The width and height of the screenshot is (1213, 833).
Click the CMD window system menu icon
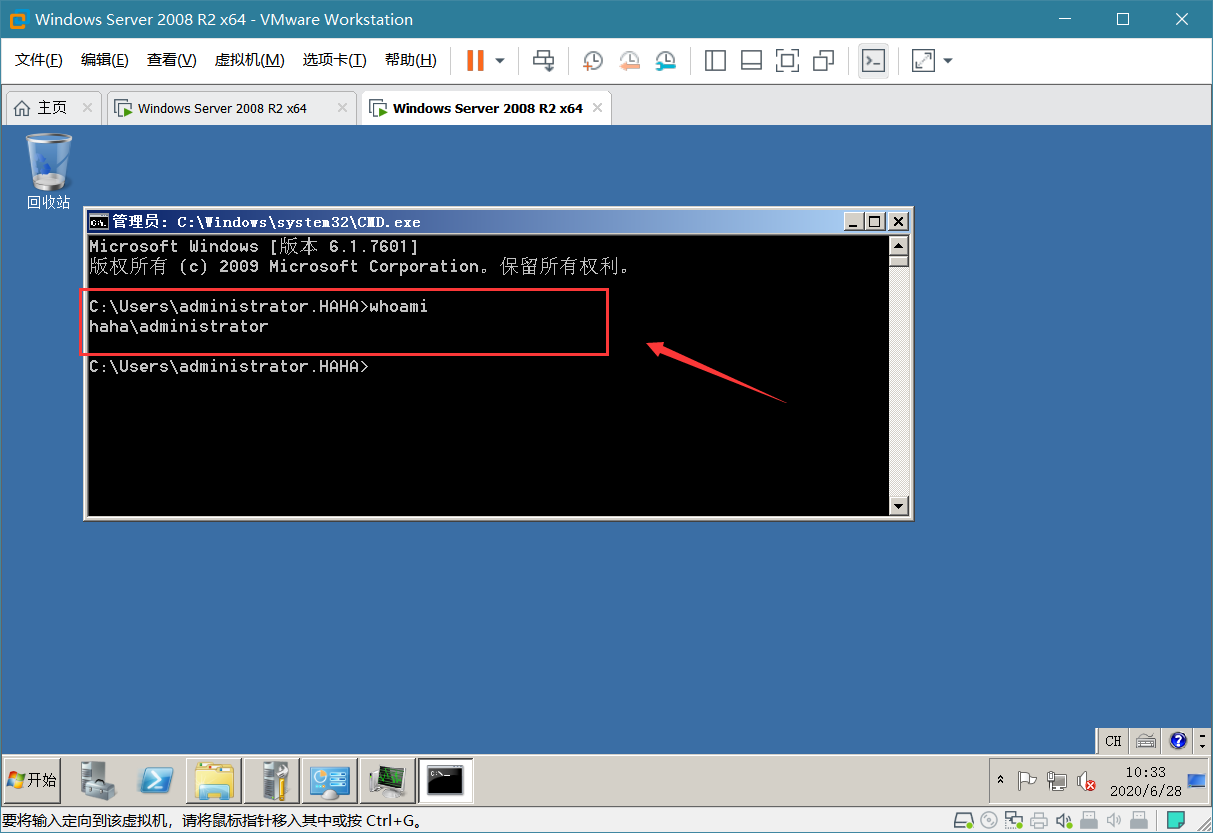98,222
